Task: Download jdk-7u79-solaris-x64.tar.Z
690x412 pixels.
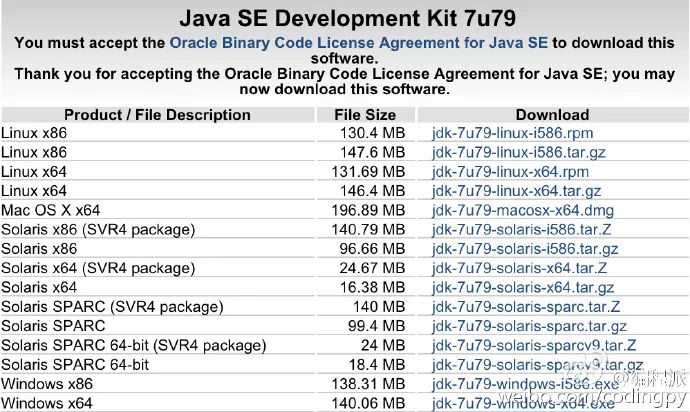Action: coord(519,268)
